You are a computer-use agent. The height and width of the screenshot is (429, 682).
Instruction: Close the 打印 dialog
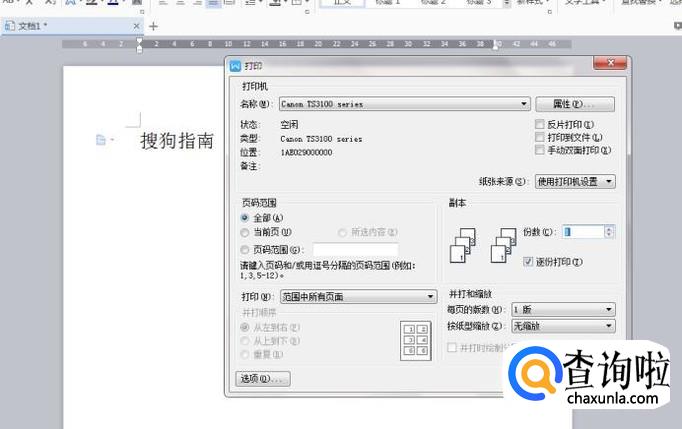[x=610, y=63]
